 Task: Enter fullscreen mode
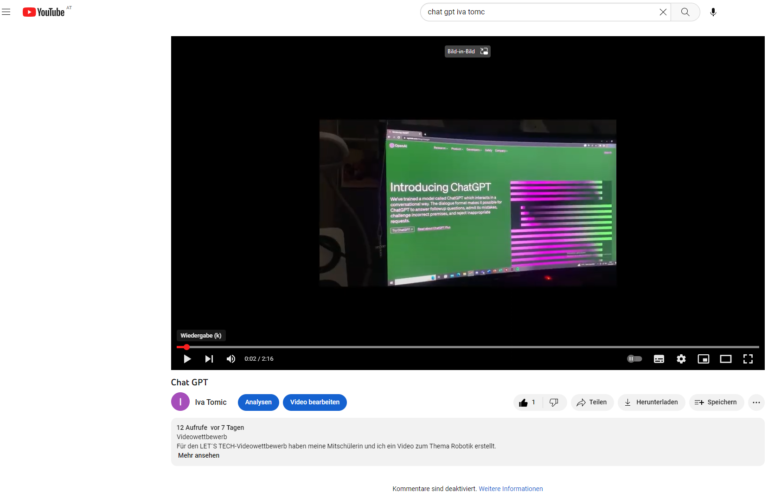click(x=748, y=358)
